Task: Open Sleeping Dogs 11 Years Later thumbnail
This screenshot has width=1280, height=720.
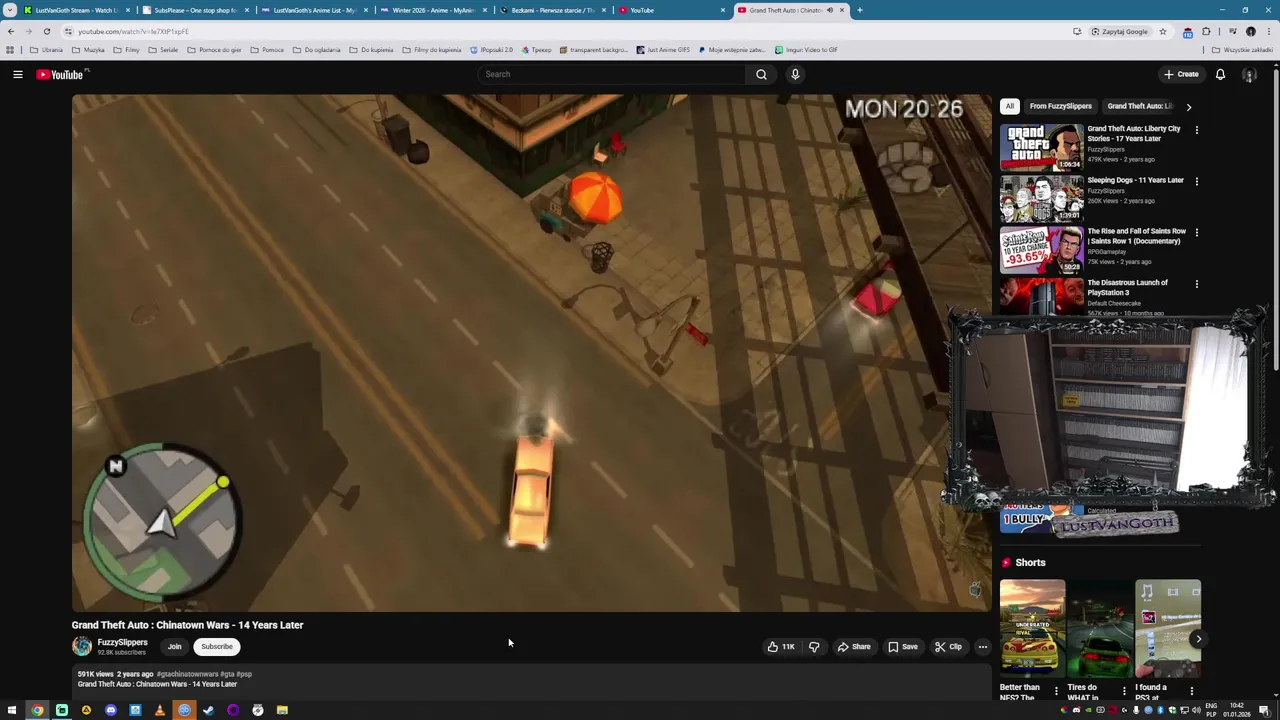Action: pyautogui.click(x=1041, y=198)
